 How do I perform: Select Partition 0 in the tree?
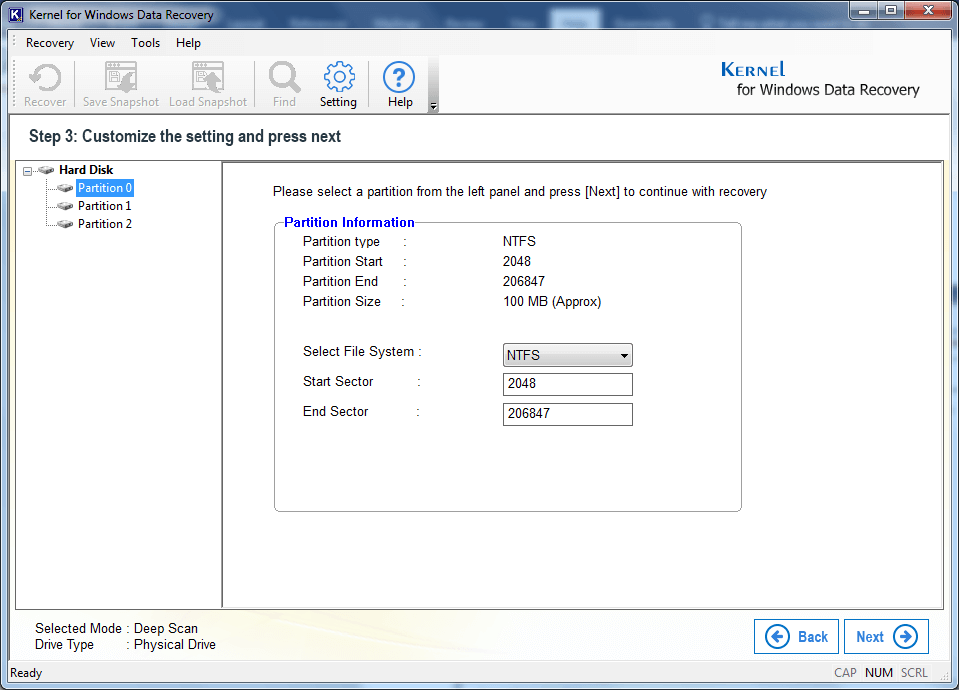[105, 188]
